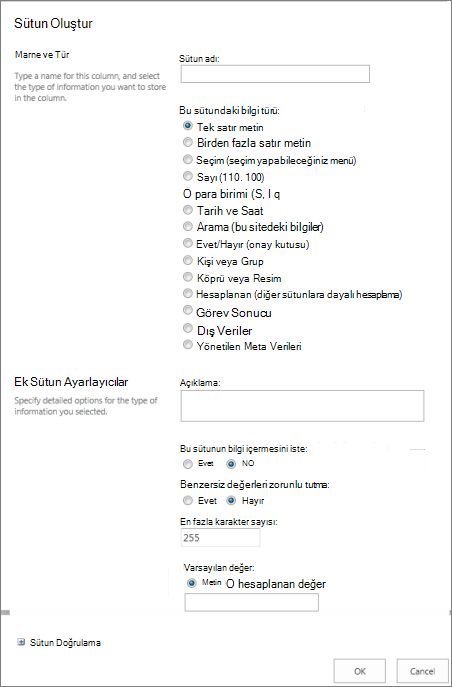Click the Sütun Doğrulama link
Image resolution: width=452 pixels, height=687 pixels.
(65, 643)
